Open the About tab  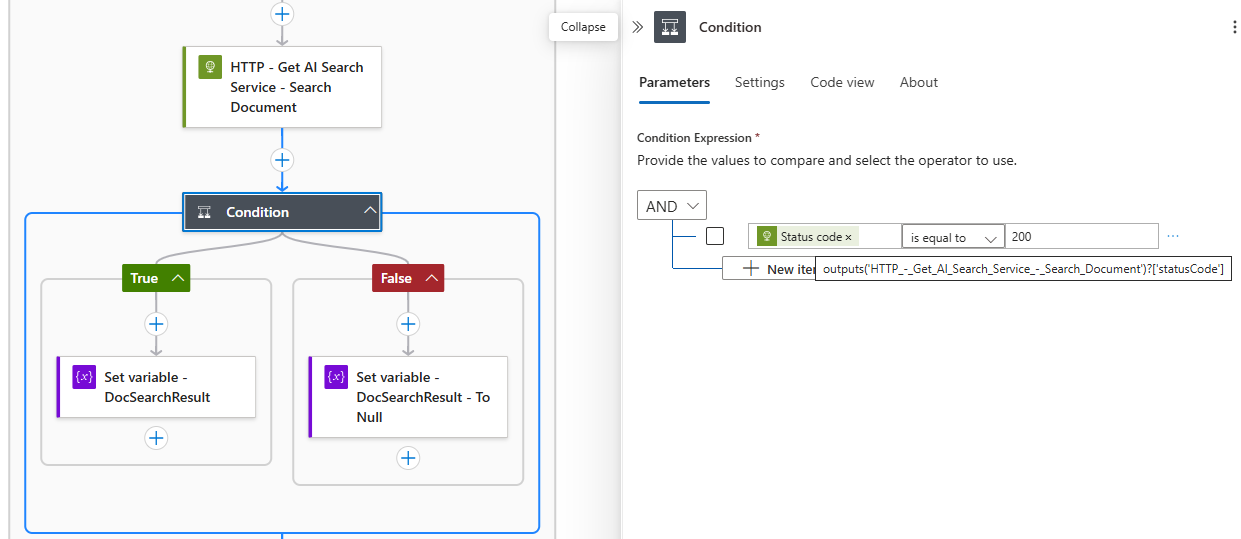pyautogui.click(x=918, y=82)
